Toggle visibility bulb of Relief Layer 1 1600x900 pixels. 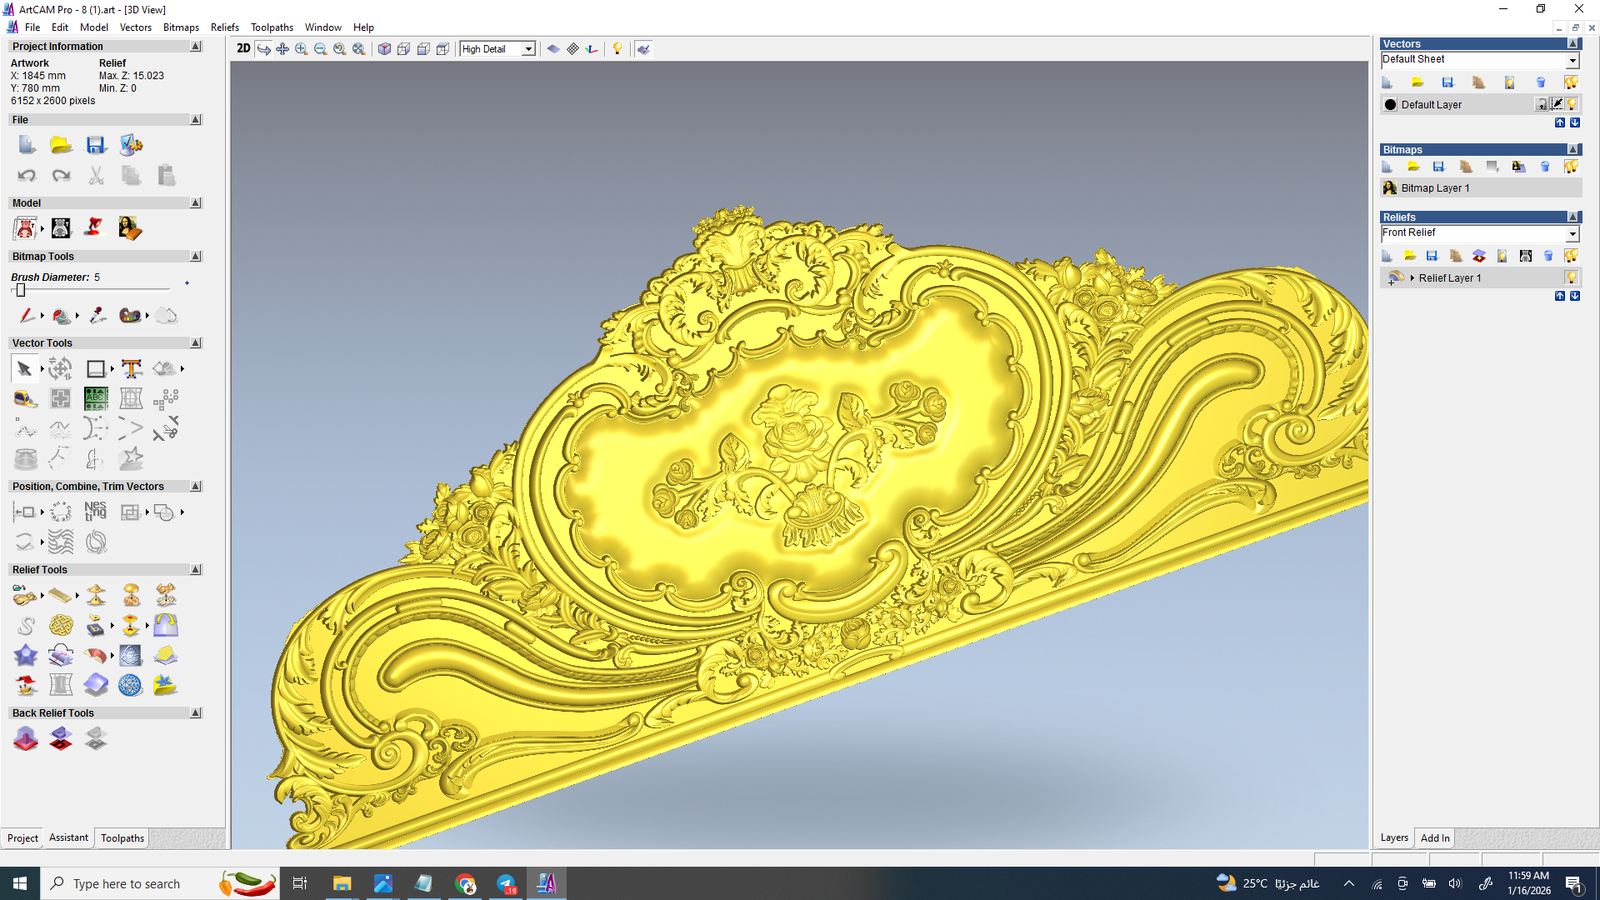coord(1571,278)
